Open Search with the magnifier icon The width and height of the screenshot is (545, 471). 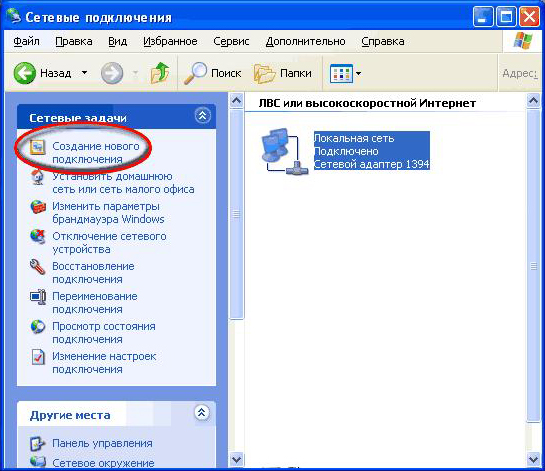coord(195,73)
